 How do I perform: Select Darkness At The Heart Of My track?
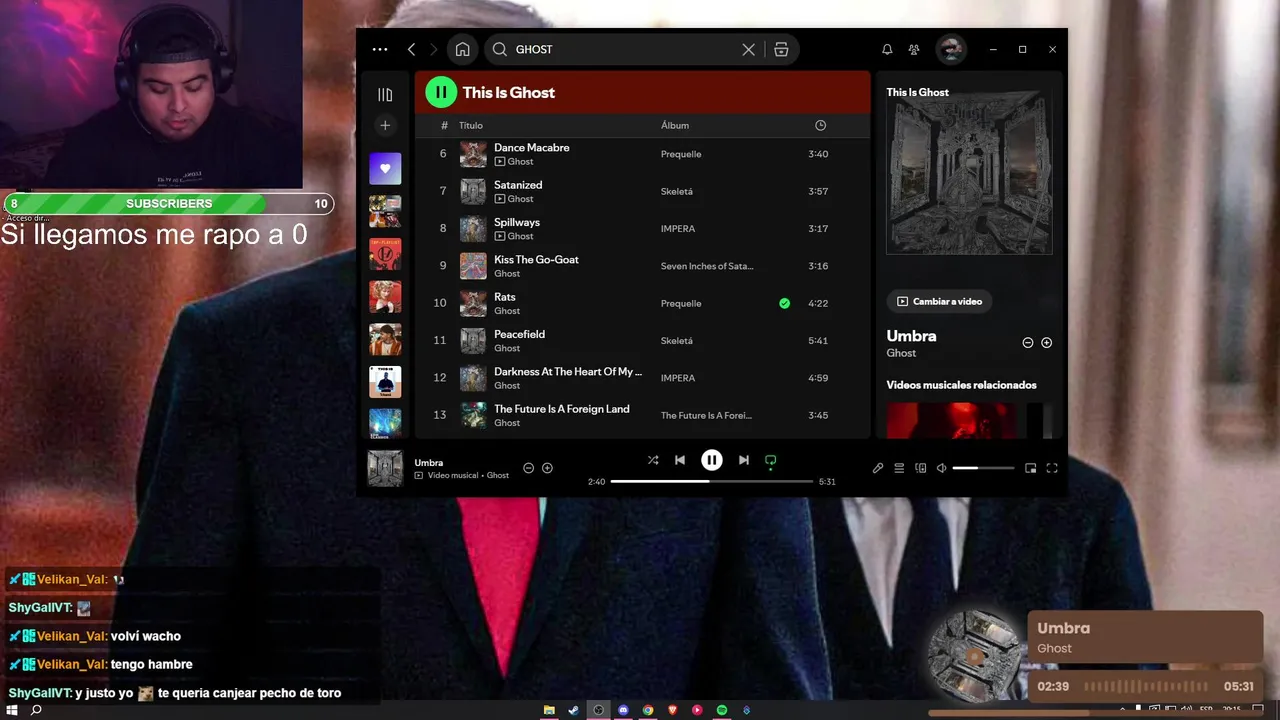coord(568,371)
